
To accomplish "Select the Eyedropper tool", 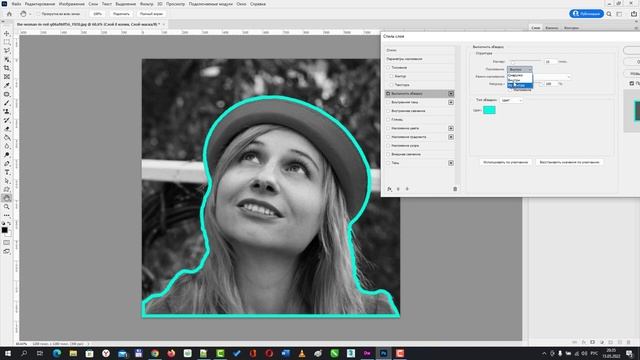I will pyautogui.click(x=7, y=85).
